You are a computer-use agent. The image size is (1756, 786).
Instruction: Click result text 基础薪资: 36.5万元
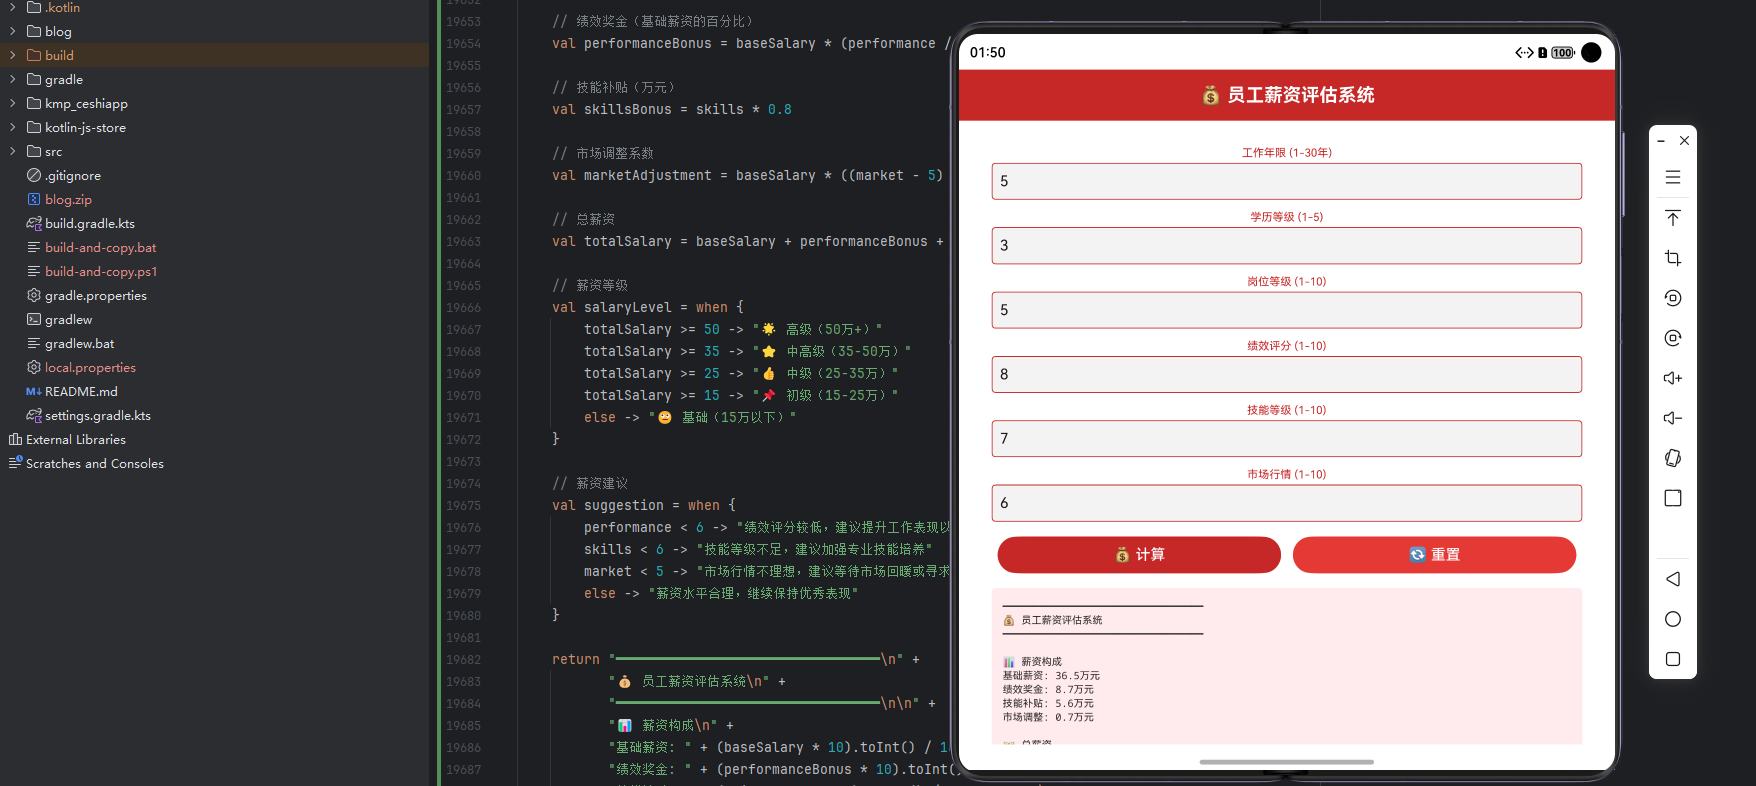[x=1051, y=676]
